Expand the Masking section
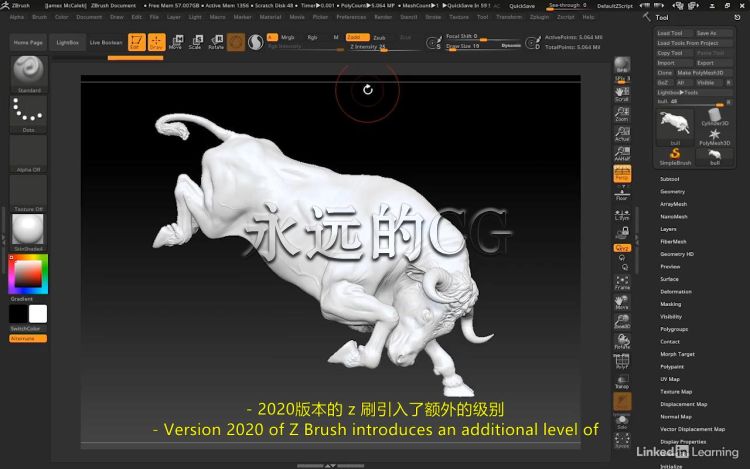The width and height of the screenshot is (750, 469). coord(671,304)
